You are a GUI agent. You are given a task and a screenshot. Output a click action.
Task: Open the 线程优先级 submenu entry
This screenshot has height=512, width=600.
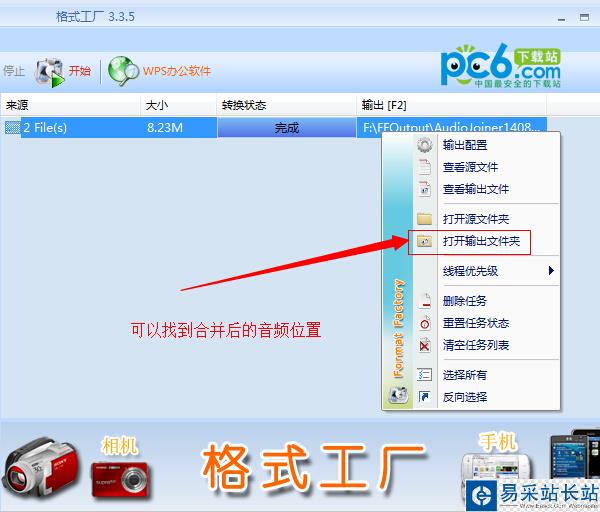[x=471, y=271]
